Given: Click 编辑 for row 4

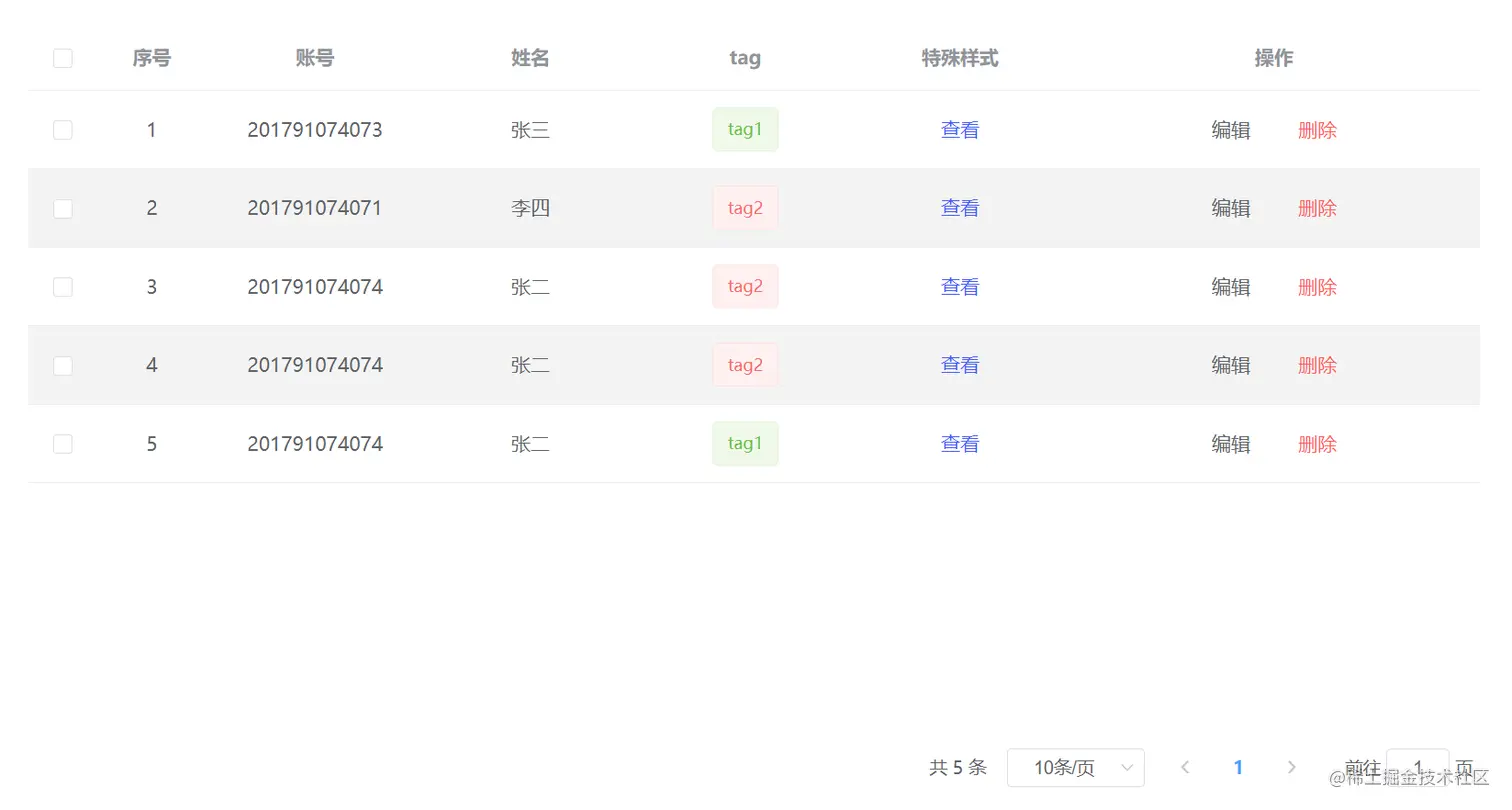Looking at the screenshot, I should point(1231,365).
